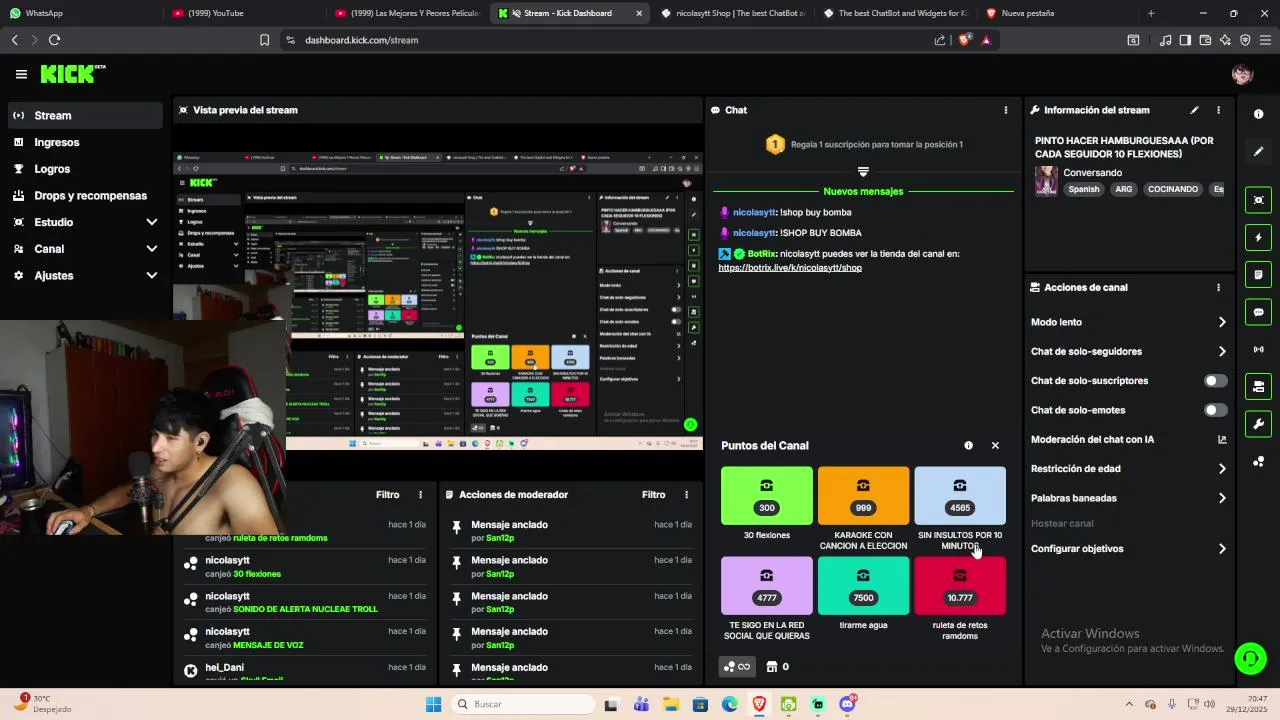
Task: Switch to Nueva pestaña browser tab
Action: click(1058, 13)
